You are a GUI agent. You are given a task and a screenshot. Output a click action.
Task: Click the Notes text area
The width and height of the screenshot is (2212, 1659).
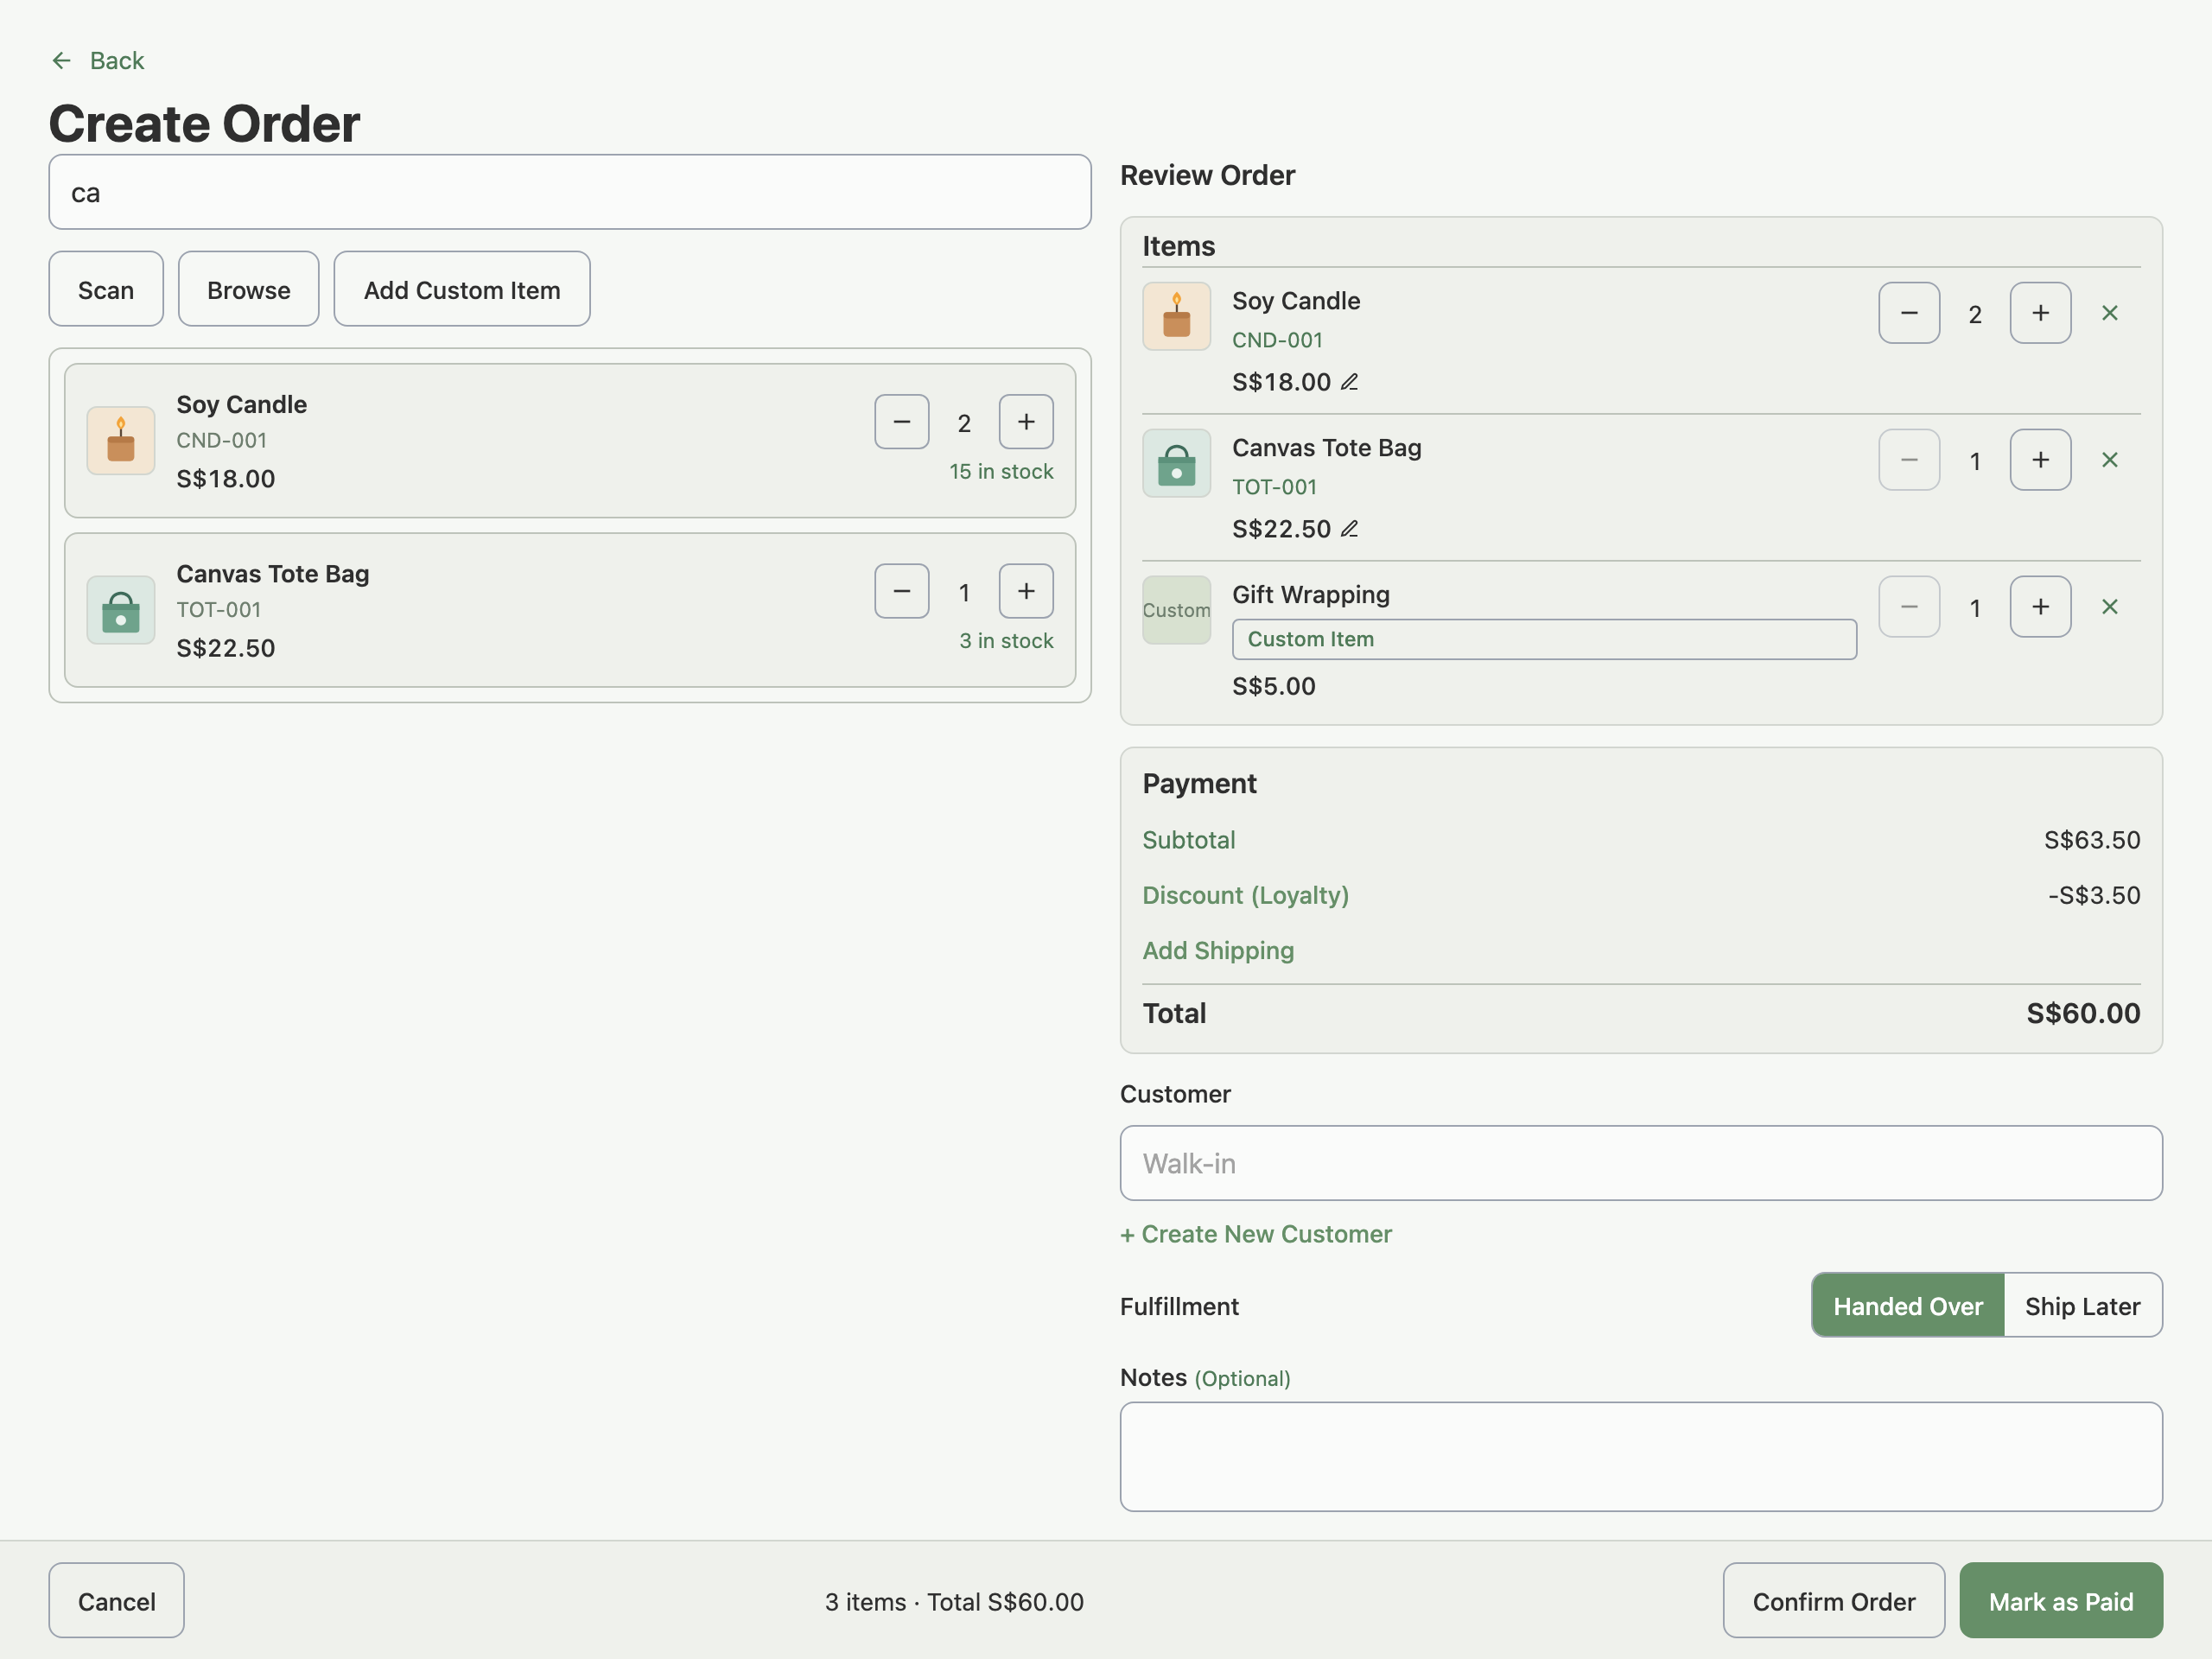(1640, 1456)
